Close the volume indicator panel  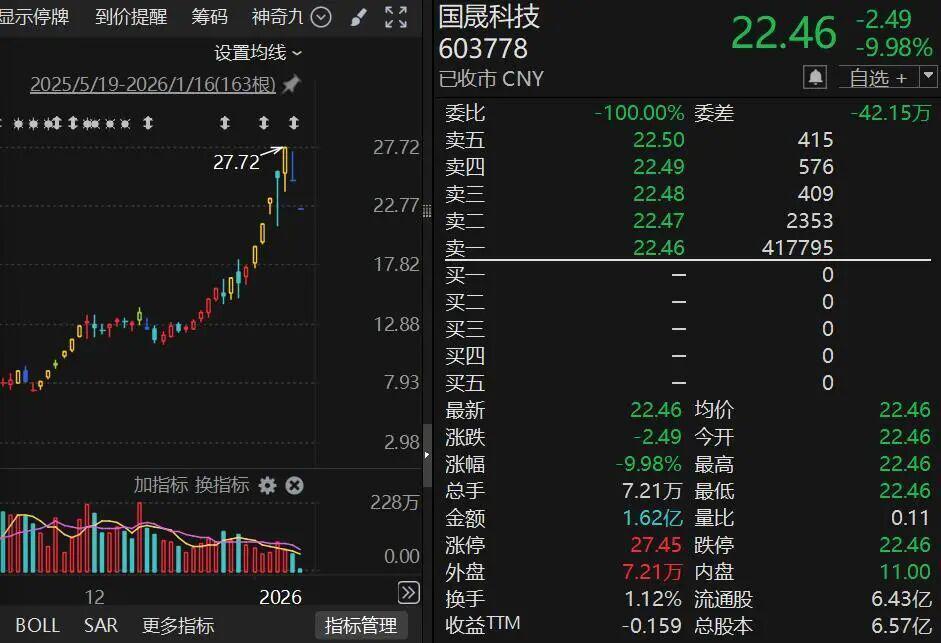pyautogui.click(x=294, y=485)
